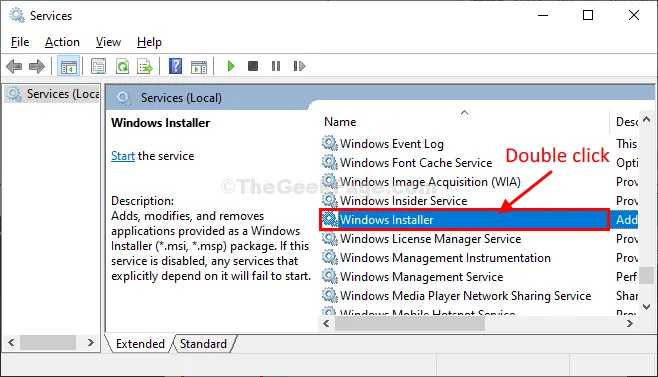Click gear icon of Windows Image Acquisition (WIA)

point(330,181)
